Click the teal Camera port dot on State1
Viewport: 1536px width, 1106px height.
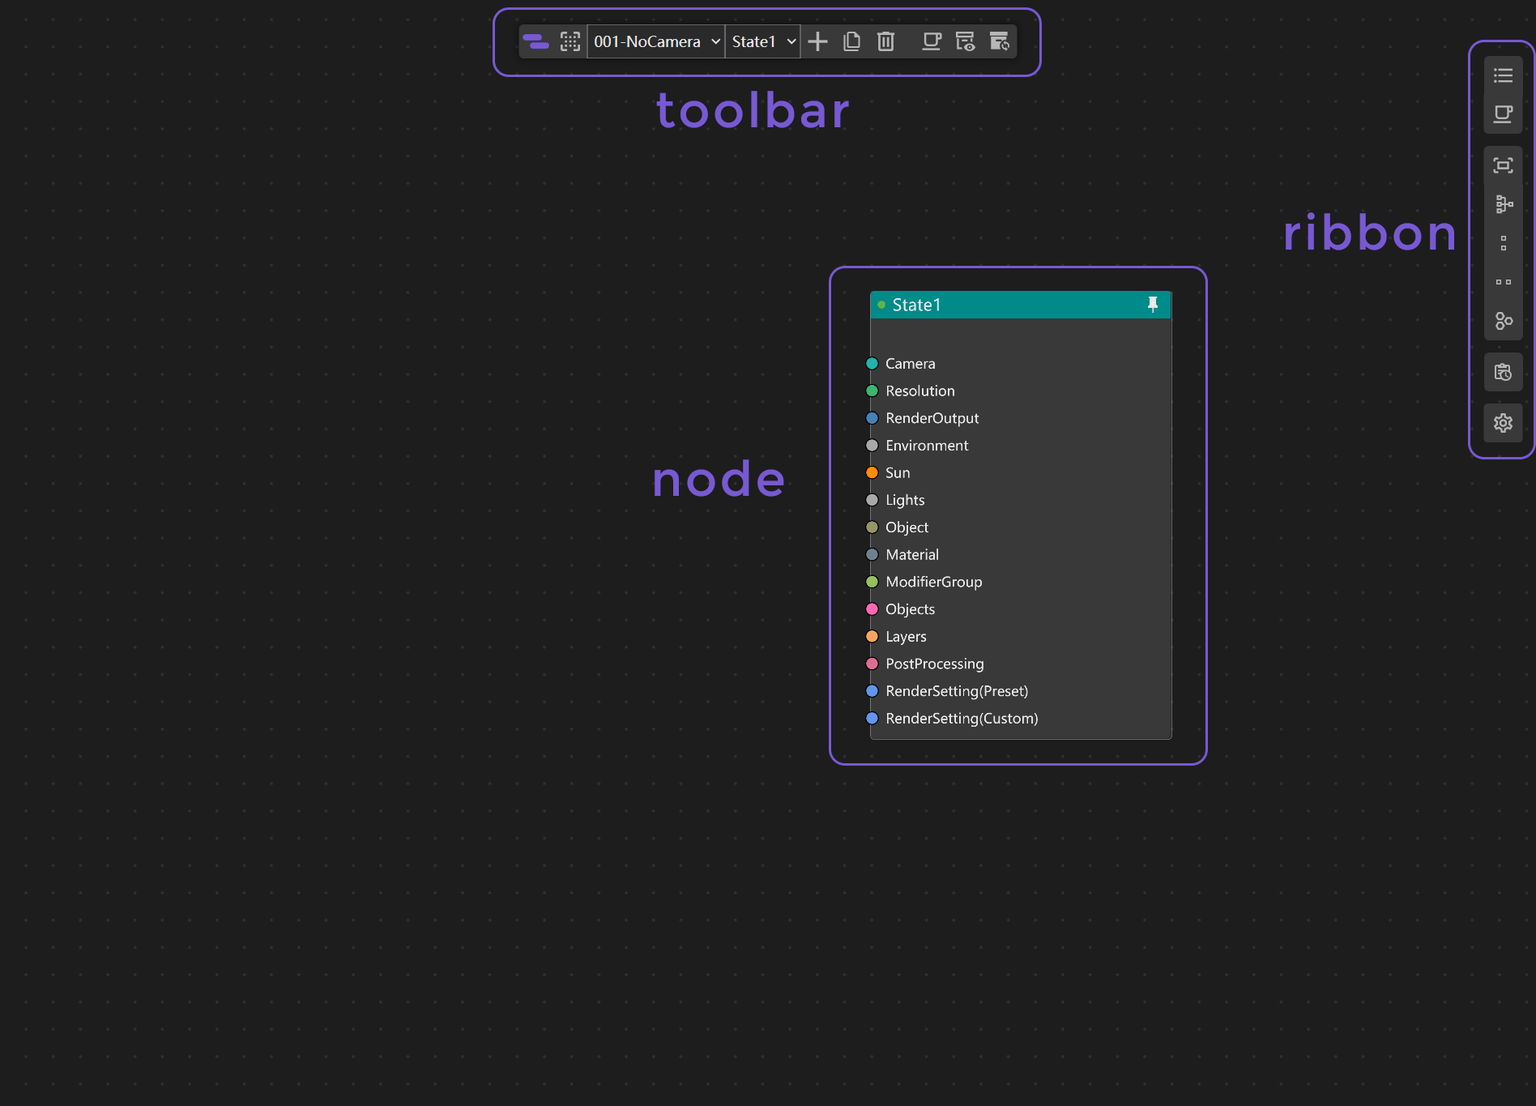871,363
